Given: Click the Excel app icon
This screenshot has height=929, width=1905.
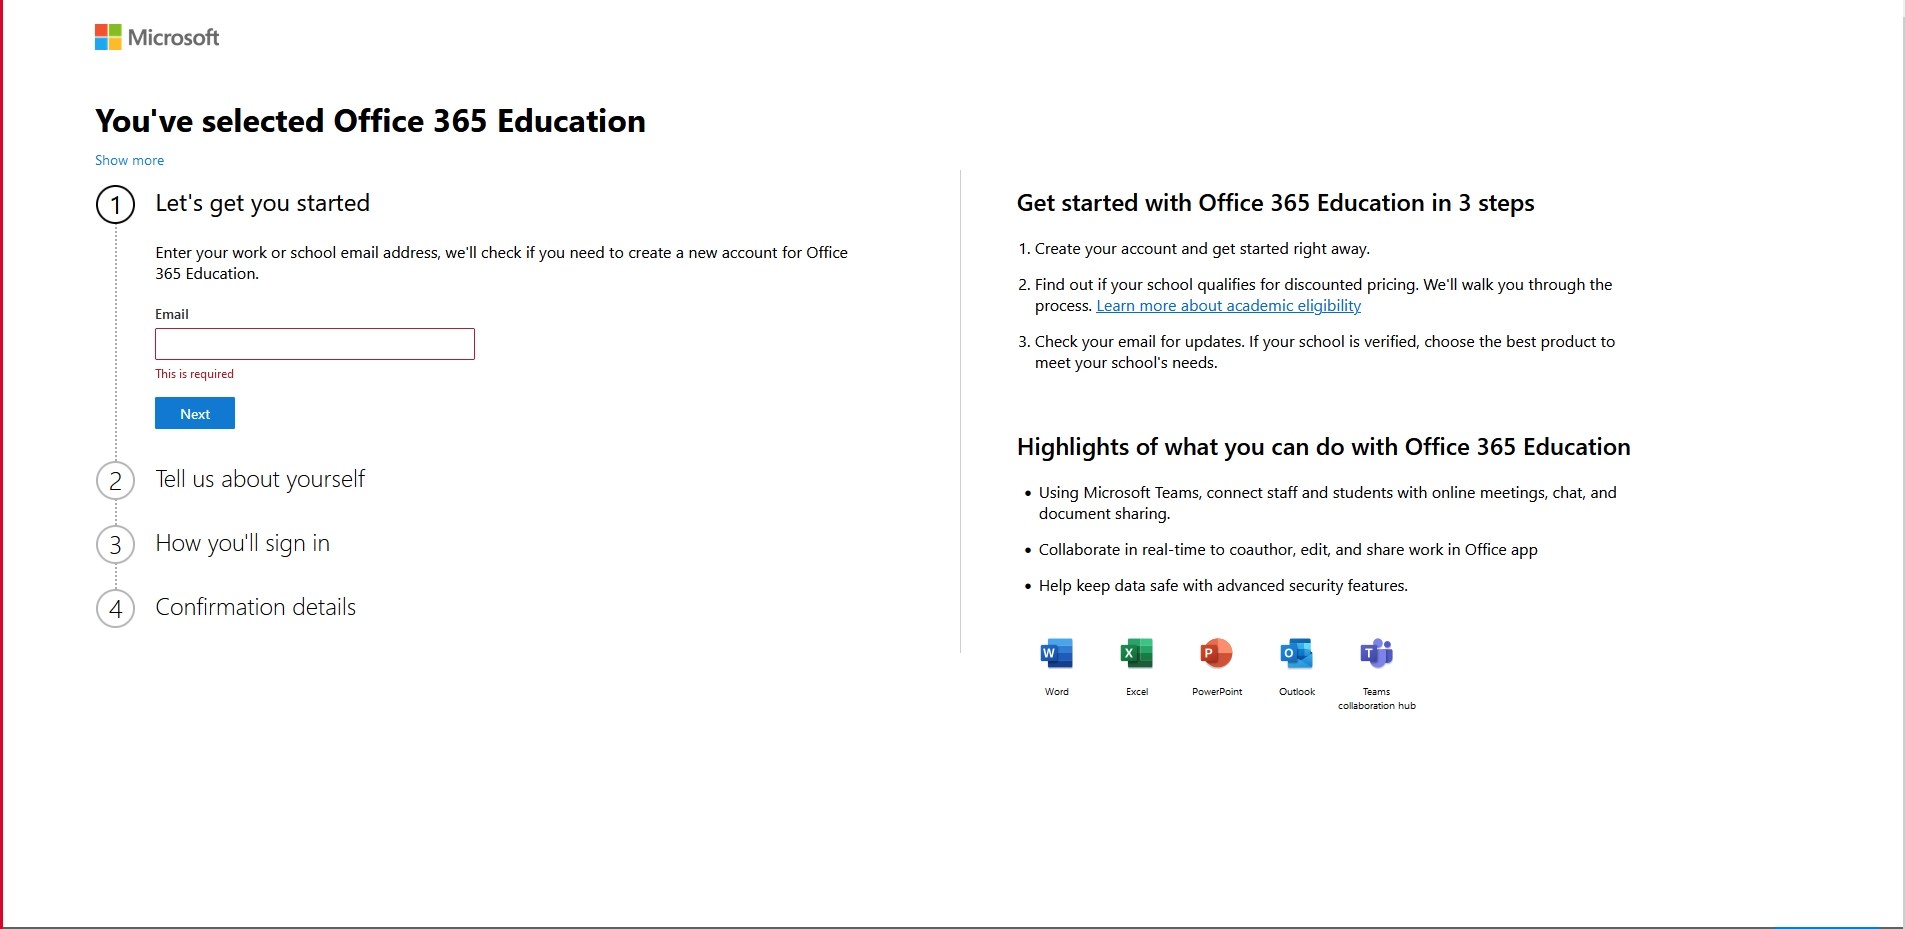Looking at the screenshot, I should tap(1136, 655).
